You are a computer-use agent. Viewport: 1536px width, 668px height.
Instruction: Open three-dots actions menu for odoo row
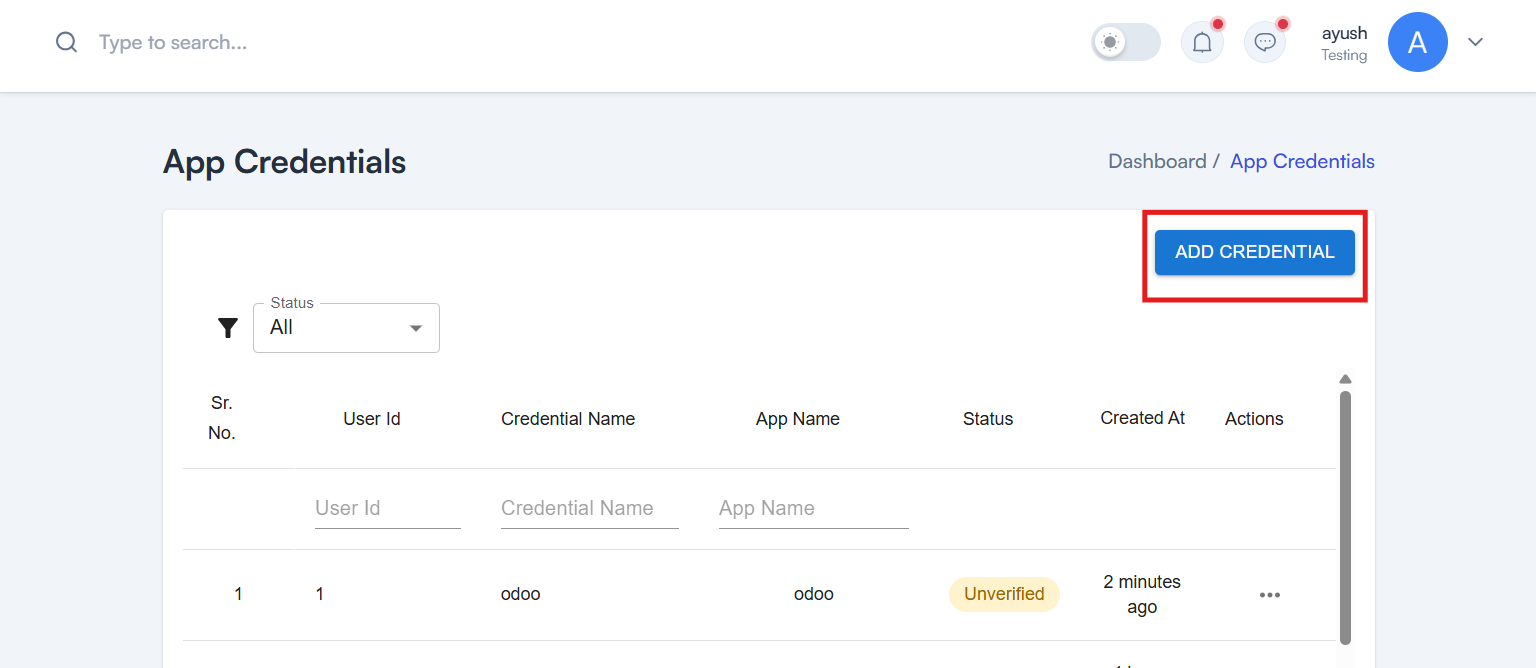coord(1270,595)
